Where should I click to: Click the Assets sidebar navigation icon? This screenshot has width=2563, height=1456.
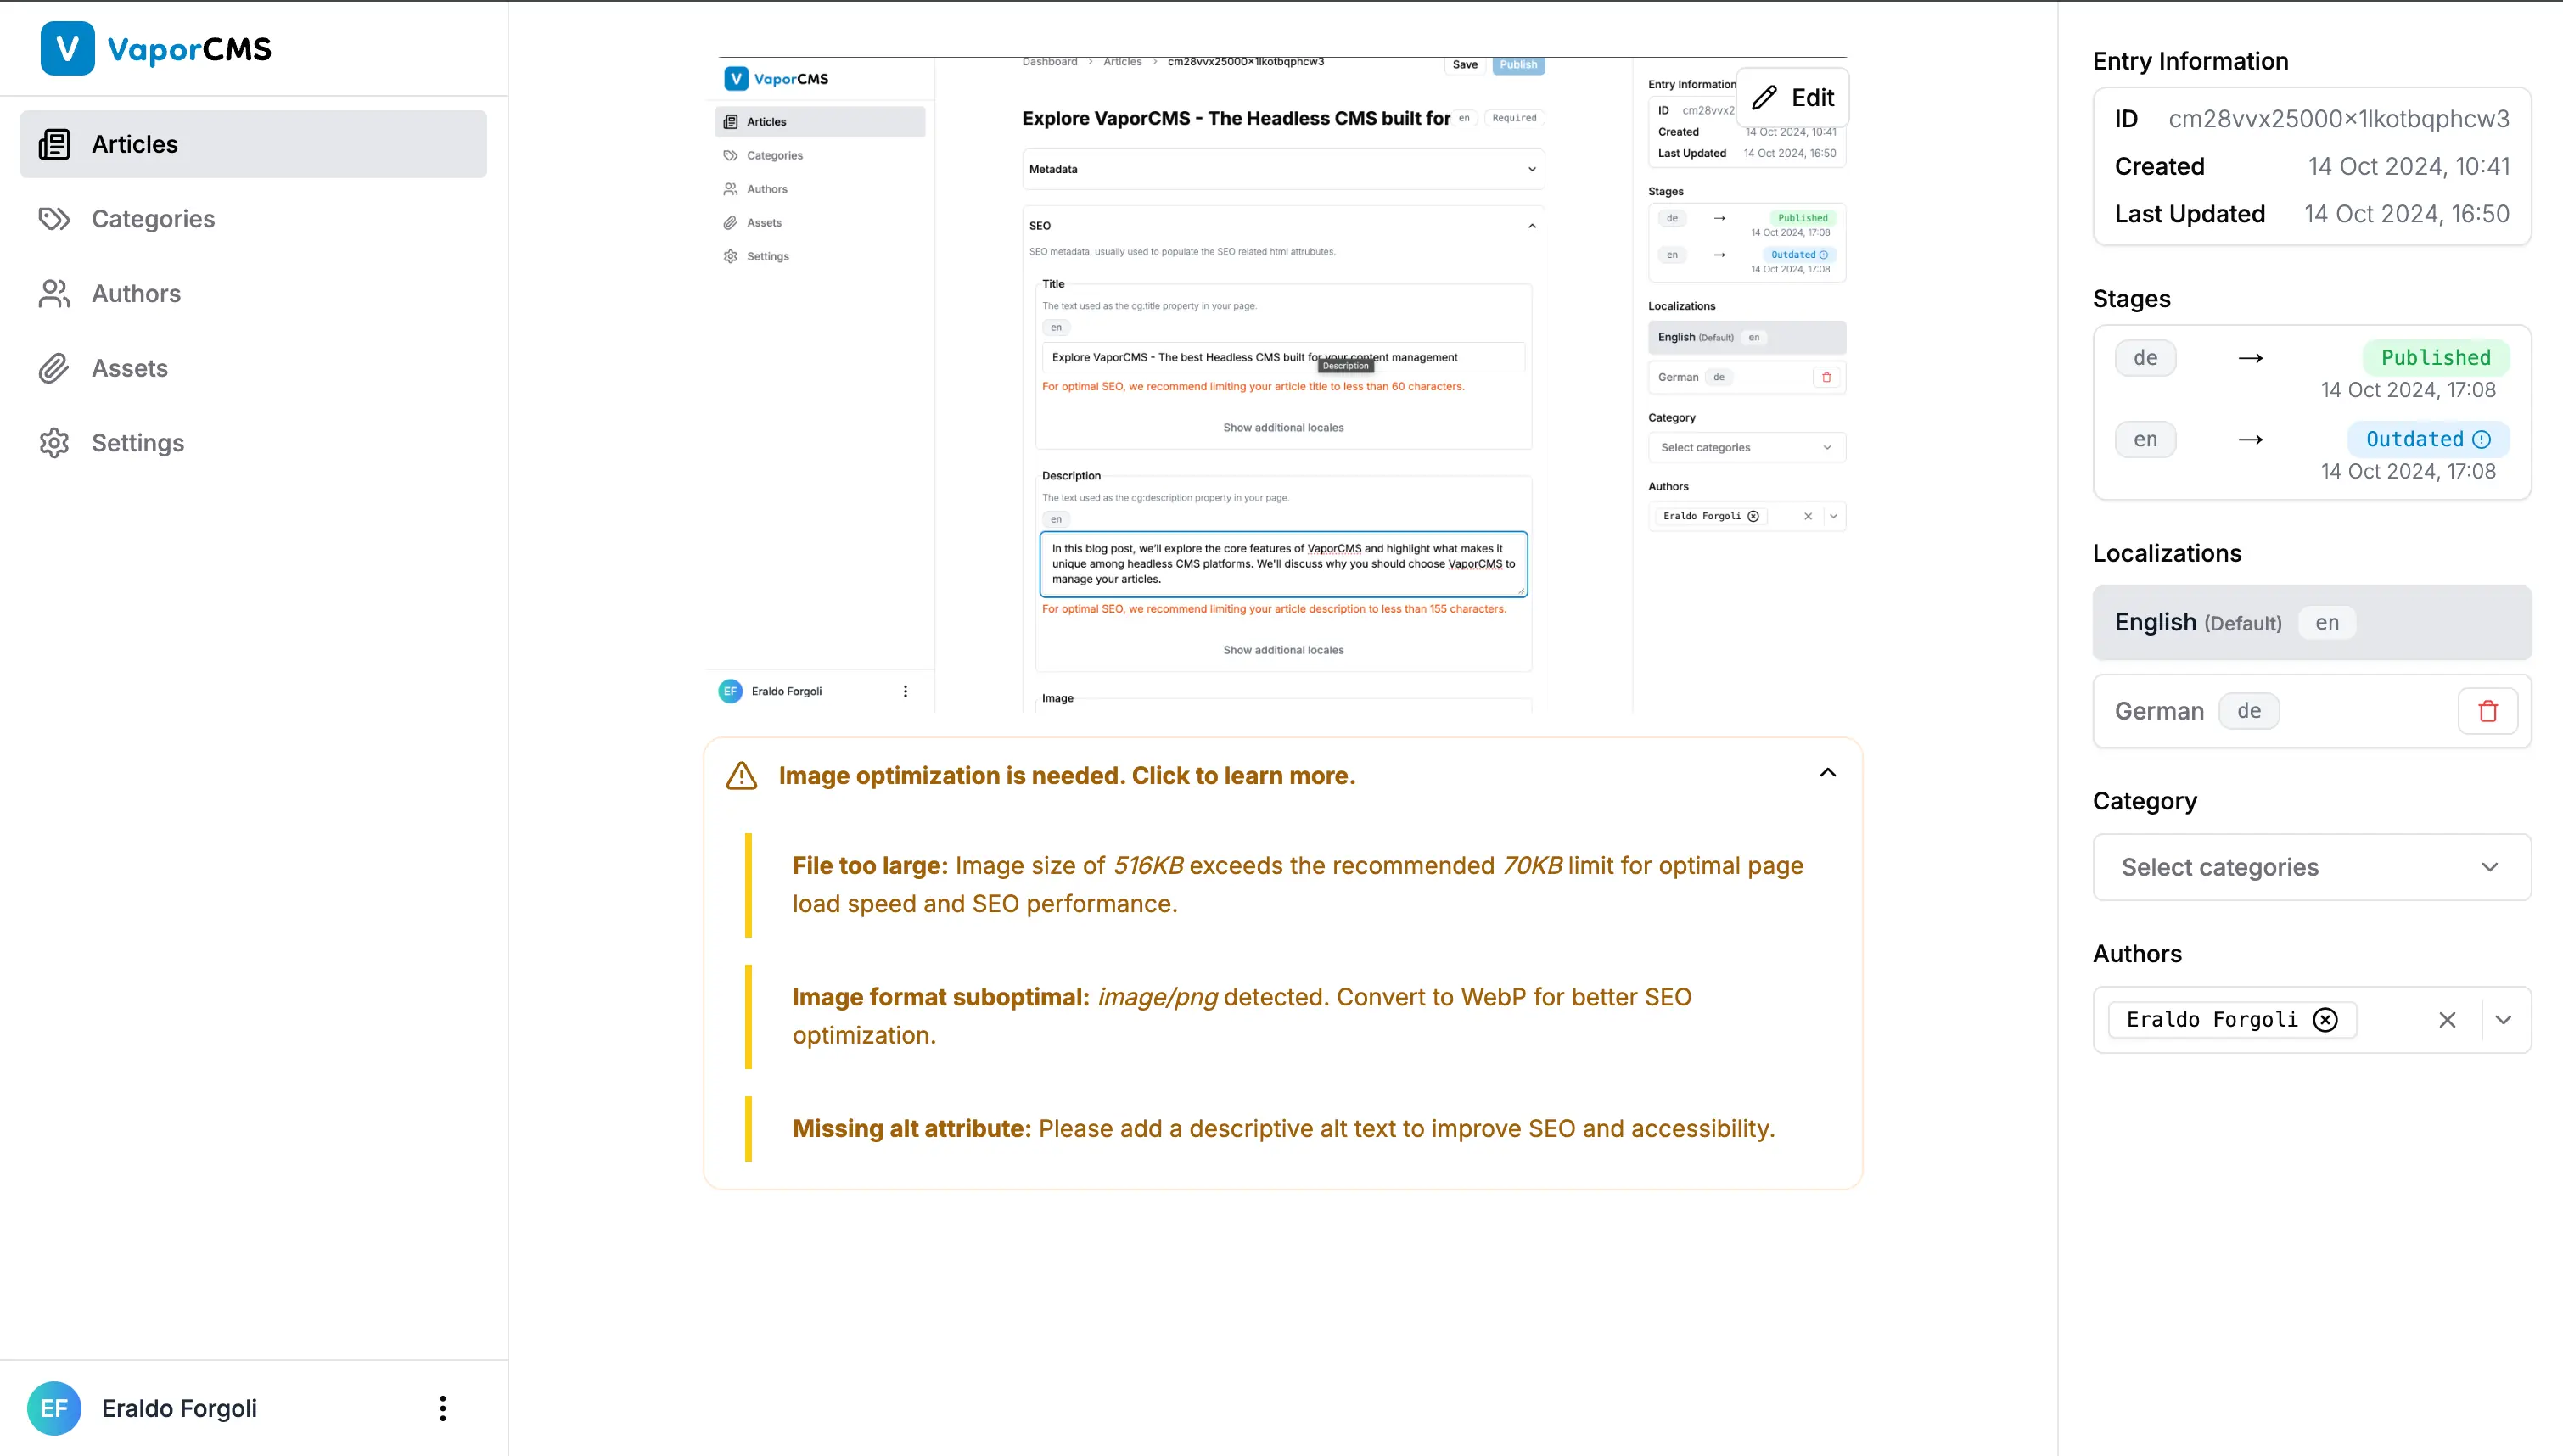click(x=53, y=368)
